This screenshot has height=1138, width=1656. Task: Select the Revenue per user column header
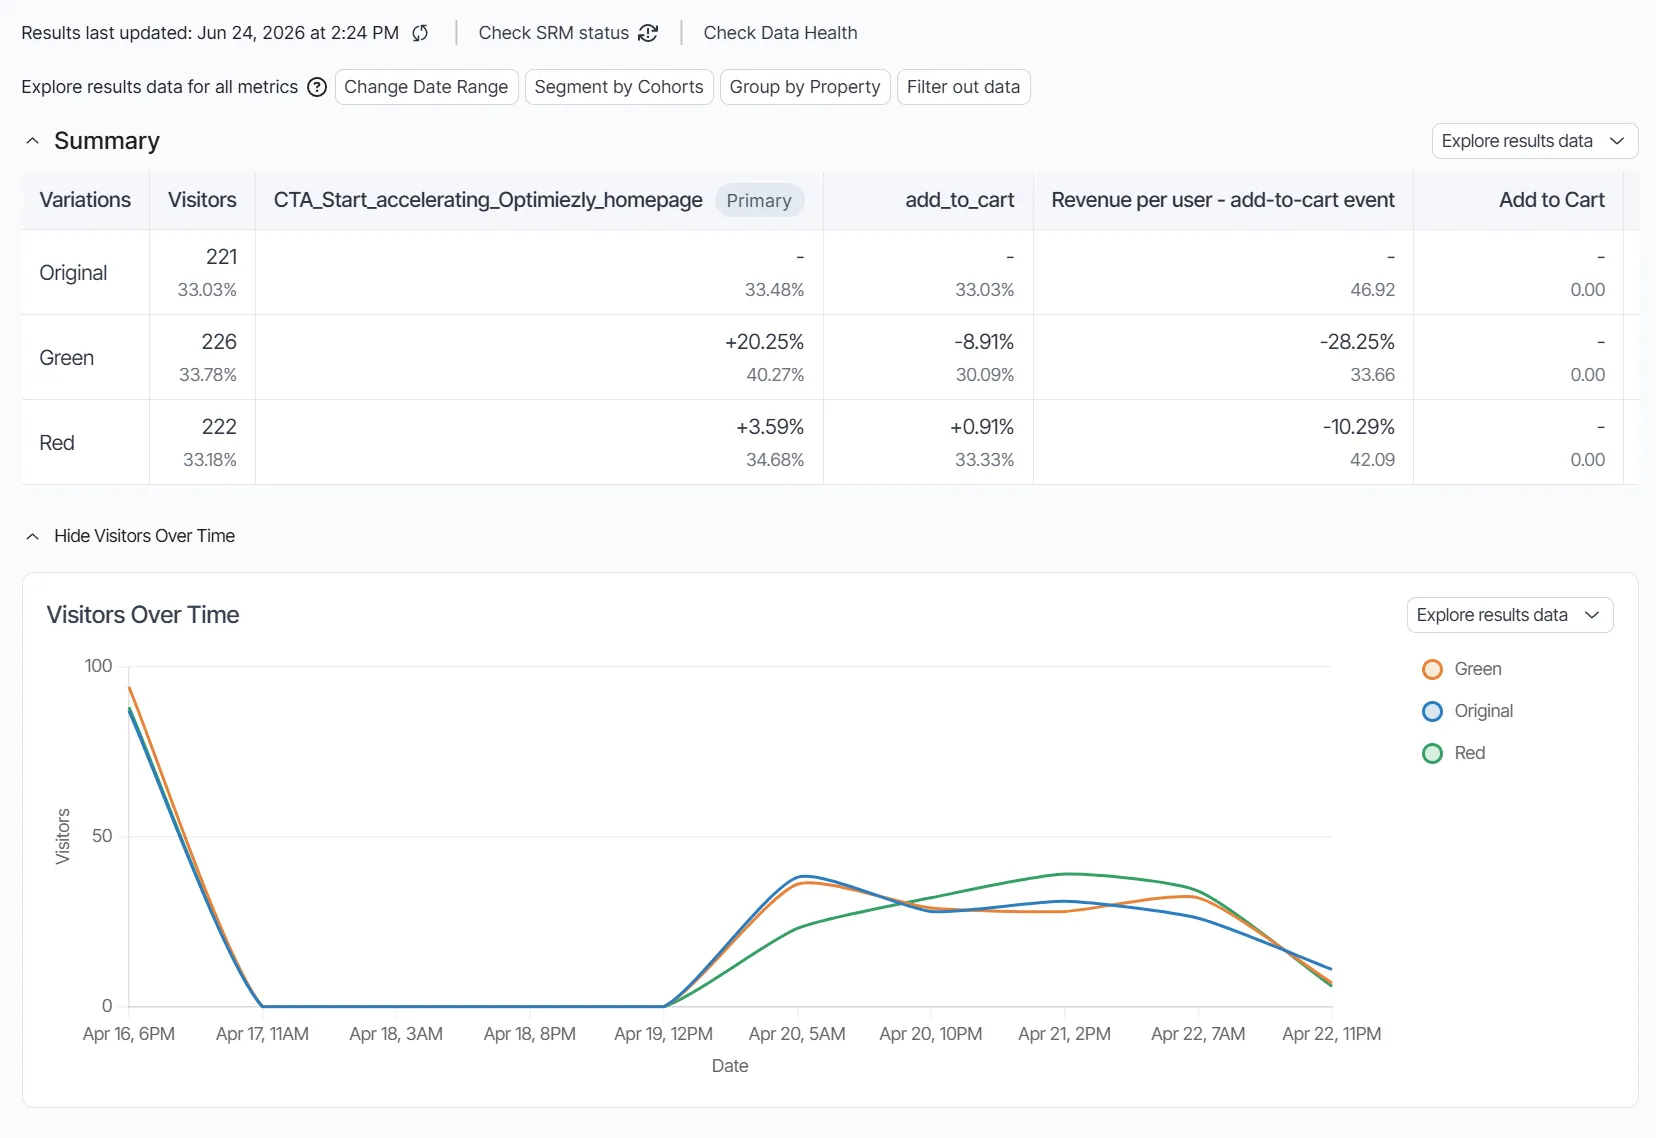[1223, 200]
